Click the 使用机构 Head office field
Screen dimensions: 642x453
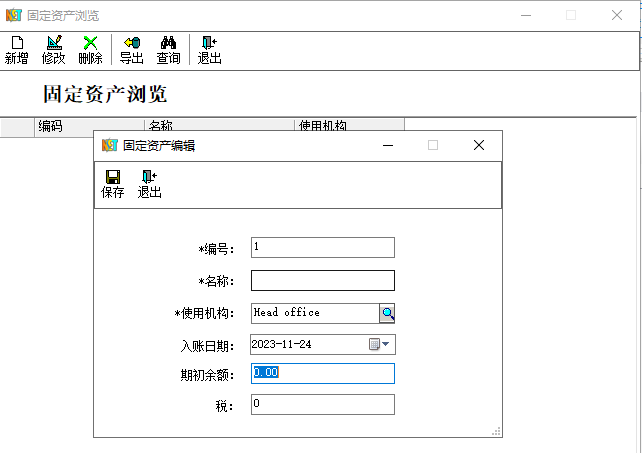click(314, 314)
